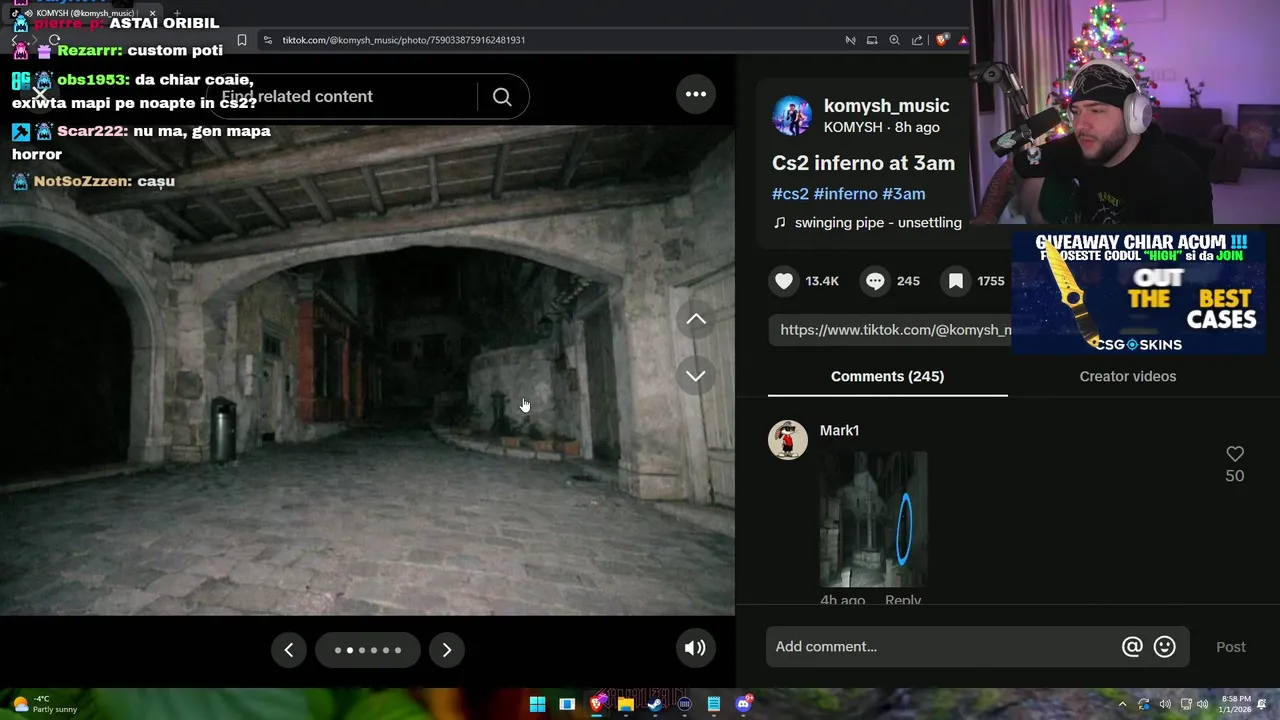The width and height of the screenshot is (1280, 720).
Task: Open Mark1 commenter avatar
Action: tap(788, 440)
